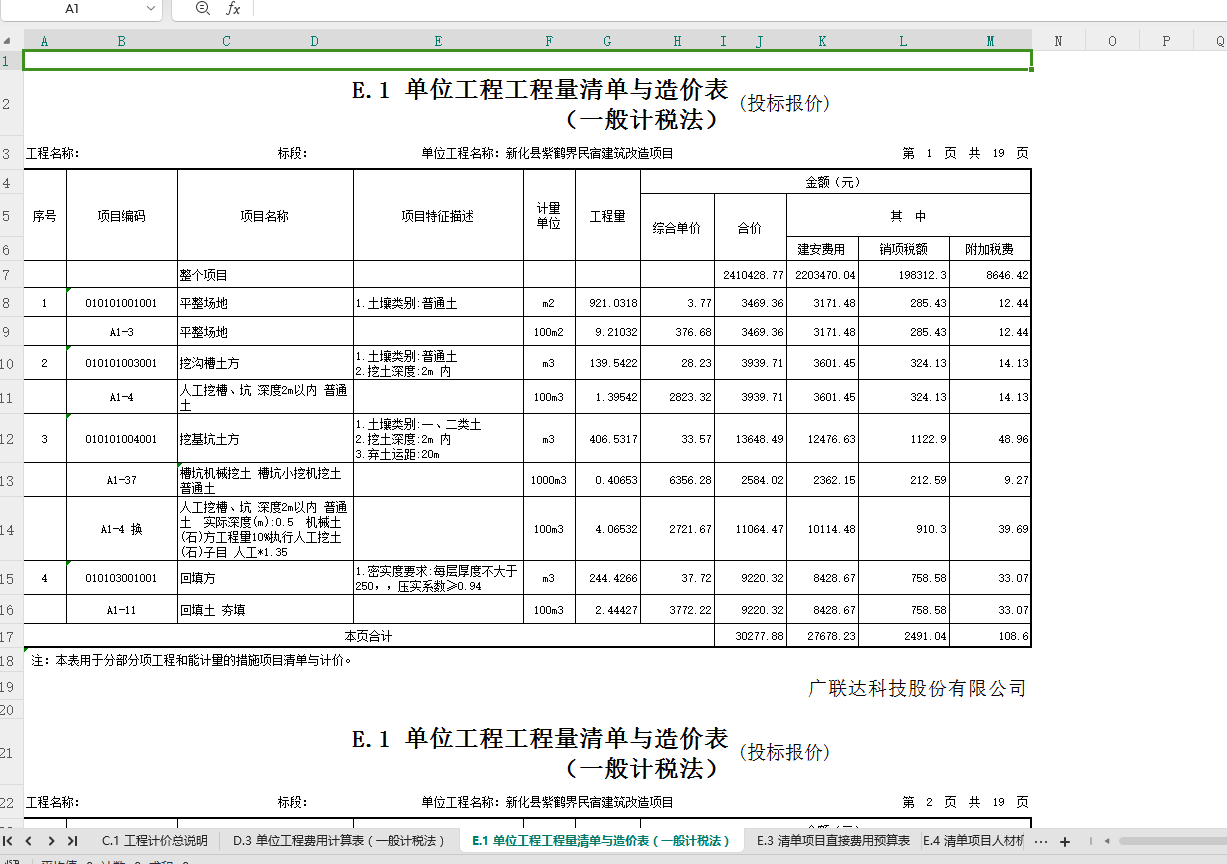Select the A1-4 换 quota code cell
This screenshot has width=1227, height=864.
point(121,529)
